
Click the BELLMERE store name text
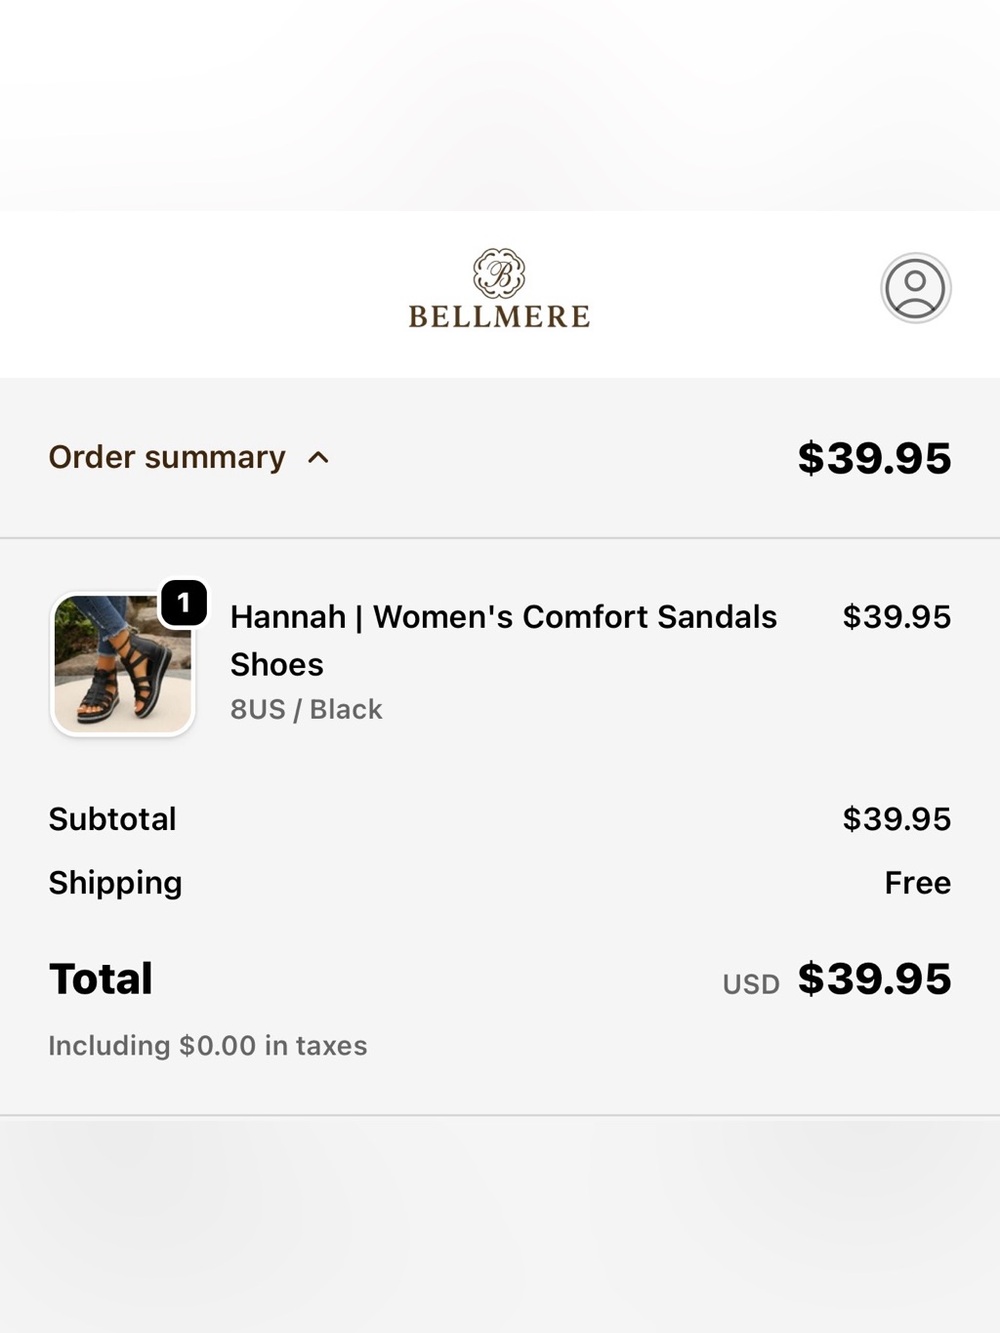coord(499,316)
